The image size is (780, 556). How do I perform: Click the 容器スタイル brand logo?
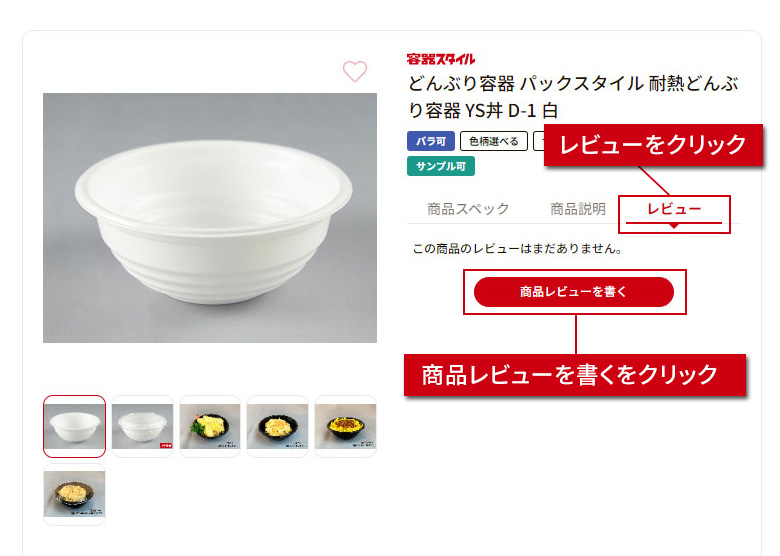(441, 59)
